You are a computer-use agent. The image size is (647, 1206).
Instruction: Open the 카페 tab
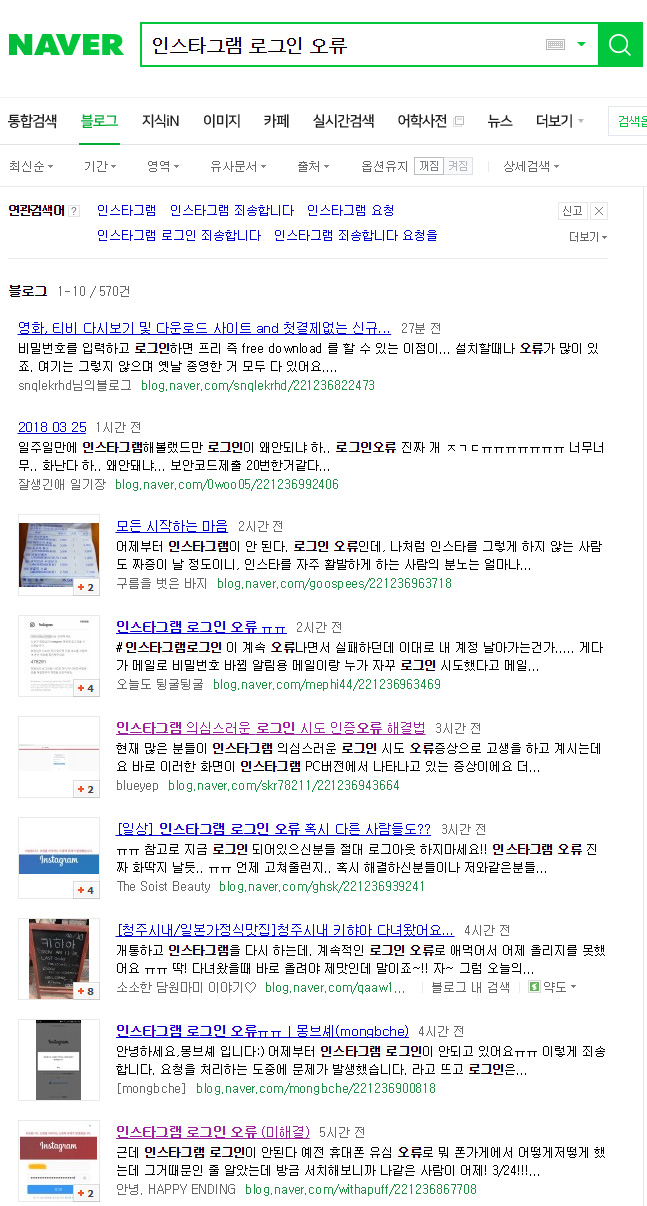[x=276, y=121]
